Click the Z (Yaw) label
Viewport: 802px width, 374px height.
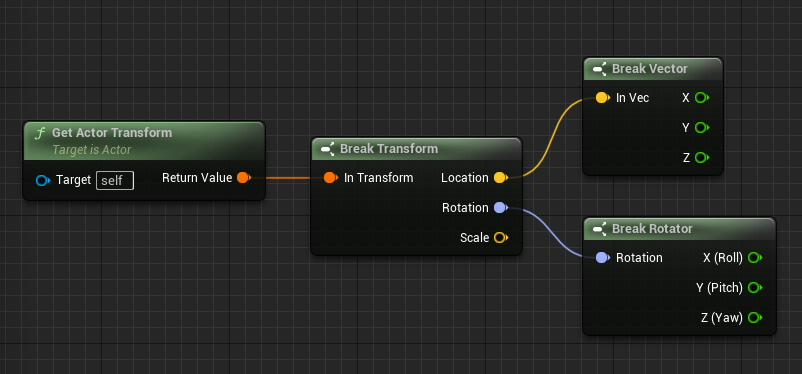click(722, 318)
